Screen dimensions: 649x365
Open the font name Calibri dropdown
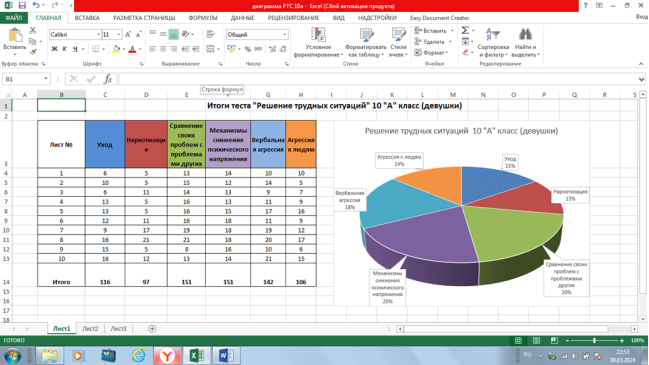98,34
